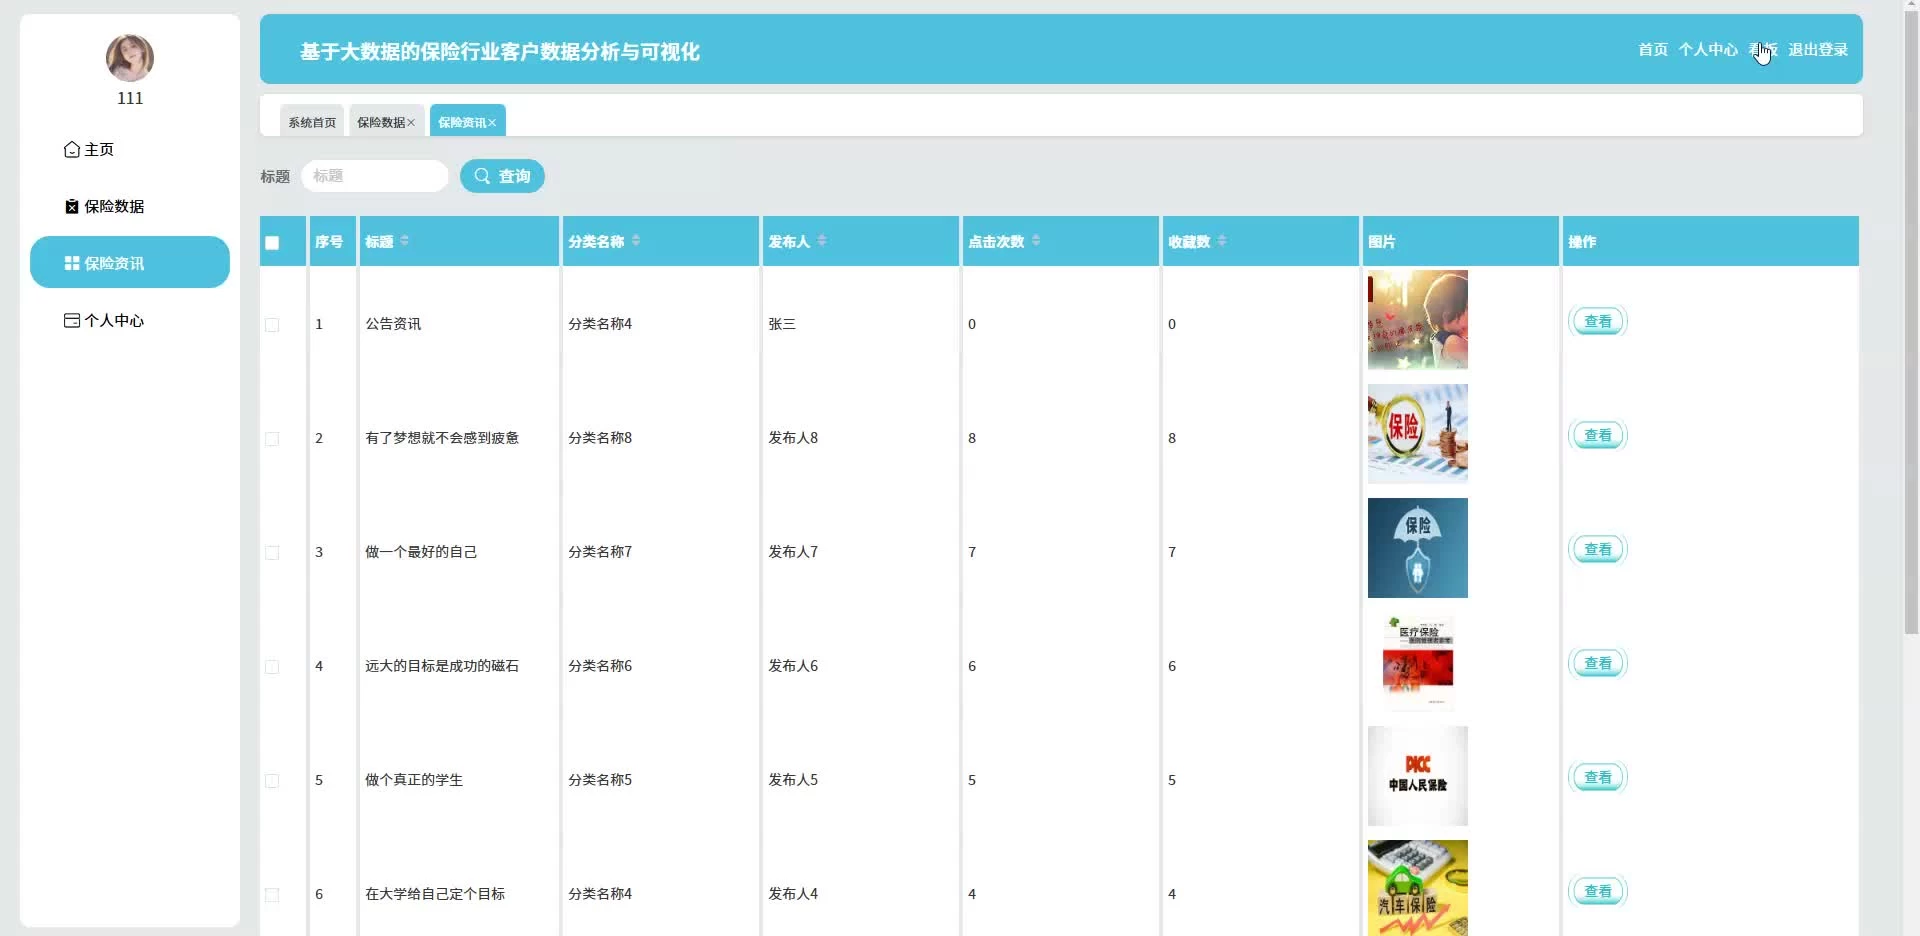Open the PICC 中国人民保险 thumbnail
This screenshot has width=1920, height=936.
point(1418,776)
